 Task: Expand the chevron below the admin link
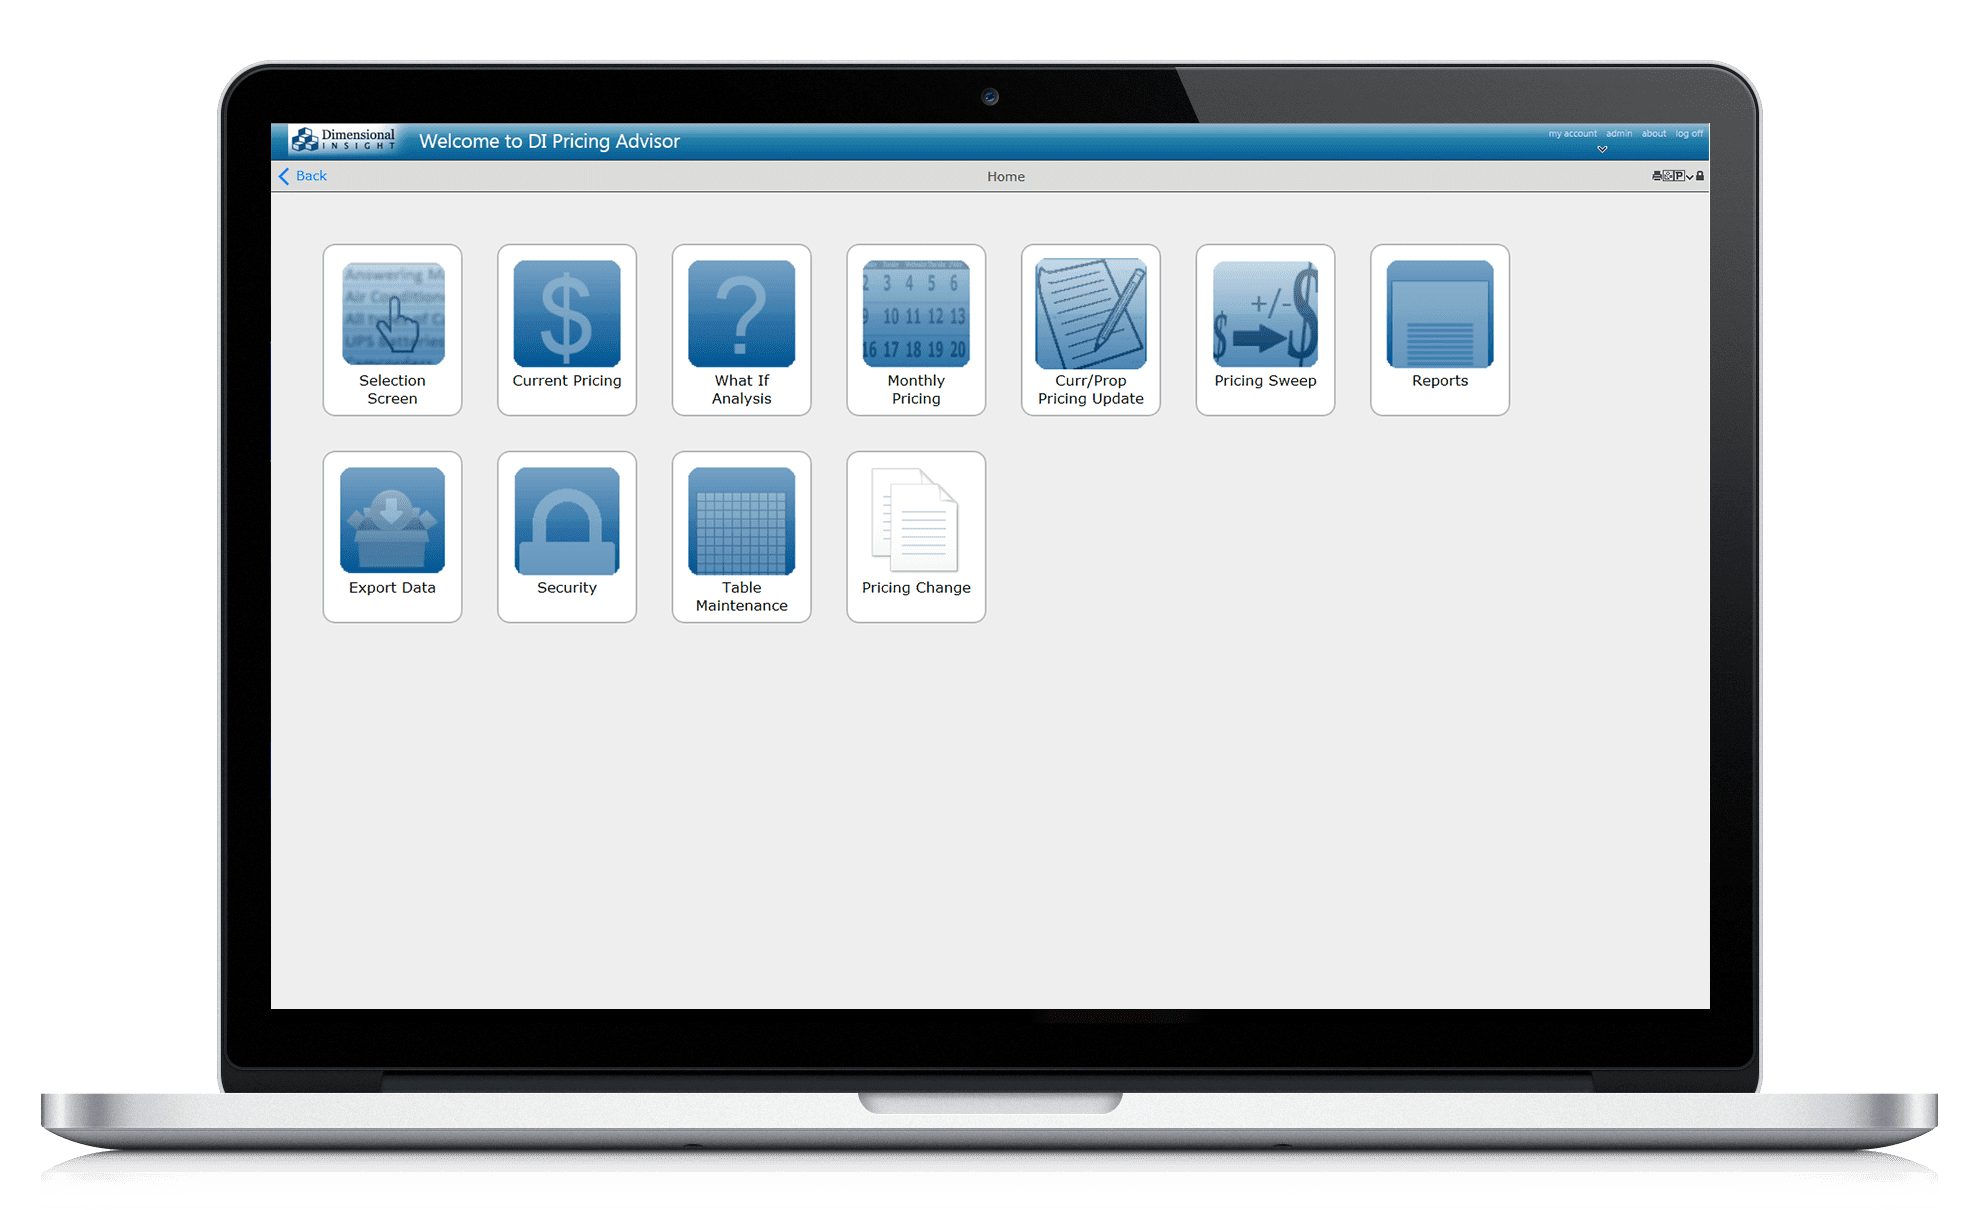coord(1602,149)
